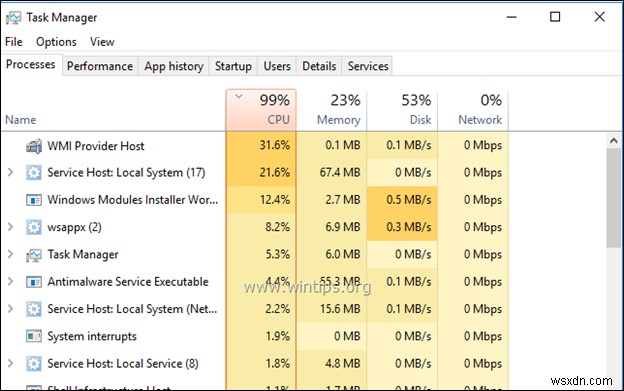Screen dimensions: 624x391
Task: Click the scrollbar up arrow
Action: pos(613,140)
